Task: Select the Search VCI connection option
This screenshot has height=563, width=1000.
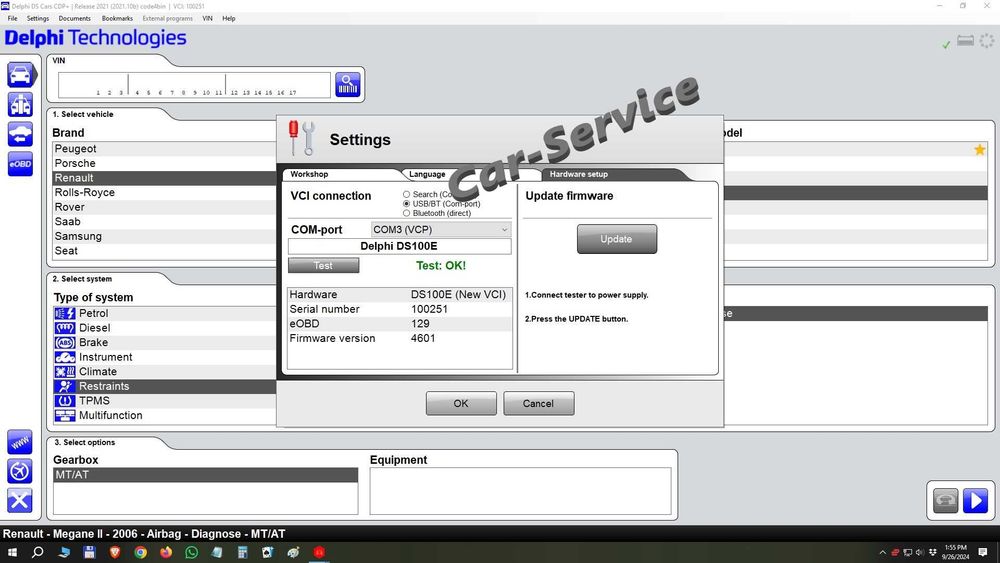Action: pyautogui.click(x=406, y=194)
